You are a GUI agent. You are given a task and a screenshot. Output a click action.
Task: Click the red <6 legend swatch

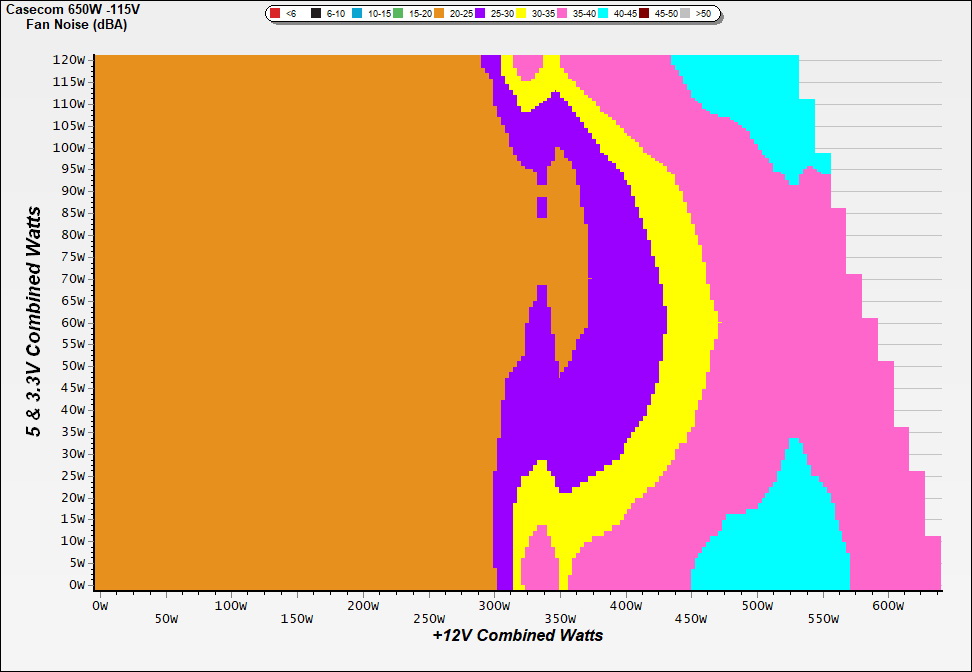tap(275, 14)
